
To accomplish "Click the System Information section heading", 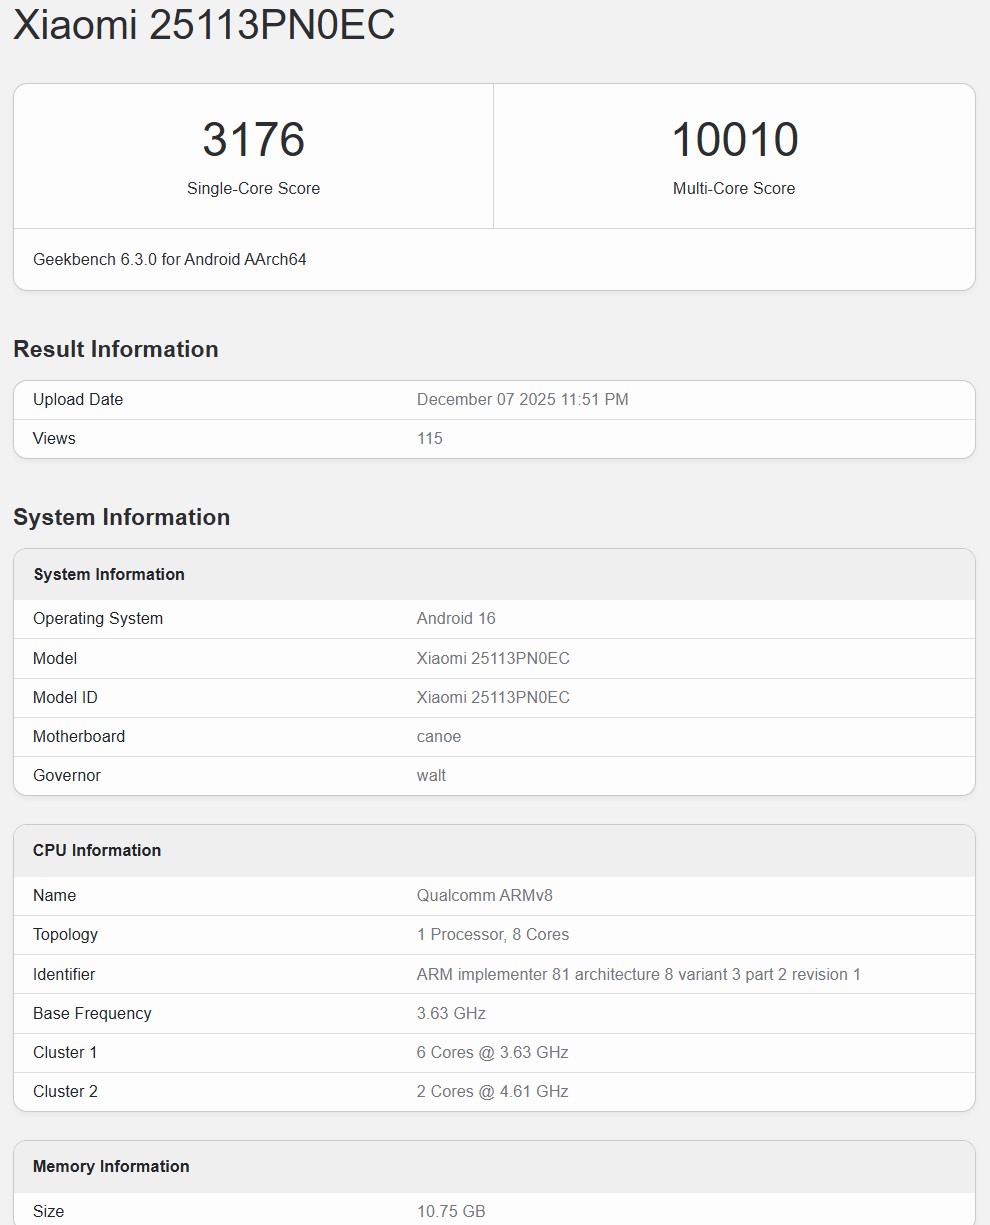I will pyautogui.click(x=122, y=517).
